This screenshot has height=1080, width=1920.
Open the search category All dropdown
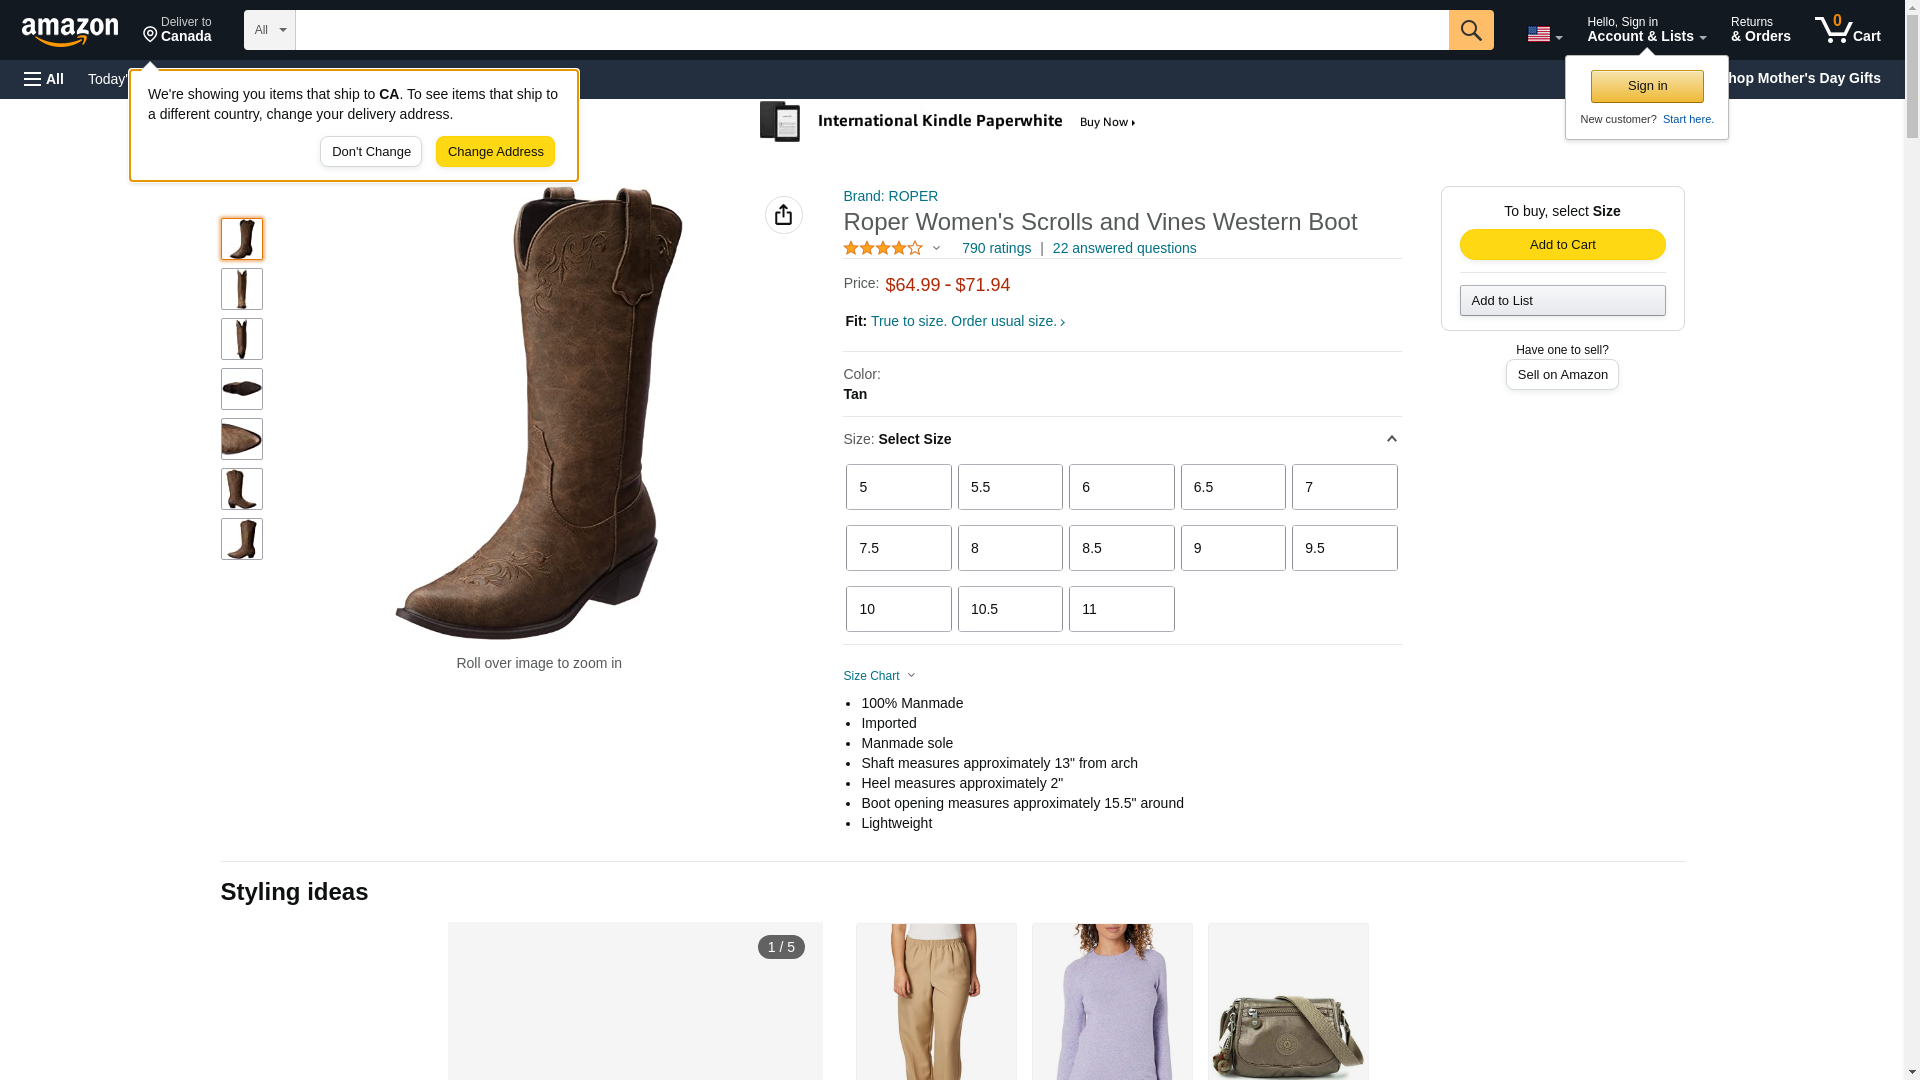[269, 30]
